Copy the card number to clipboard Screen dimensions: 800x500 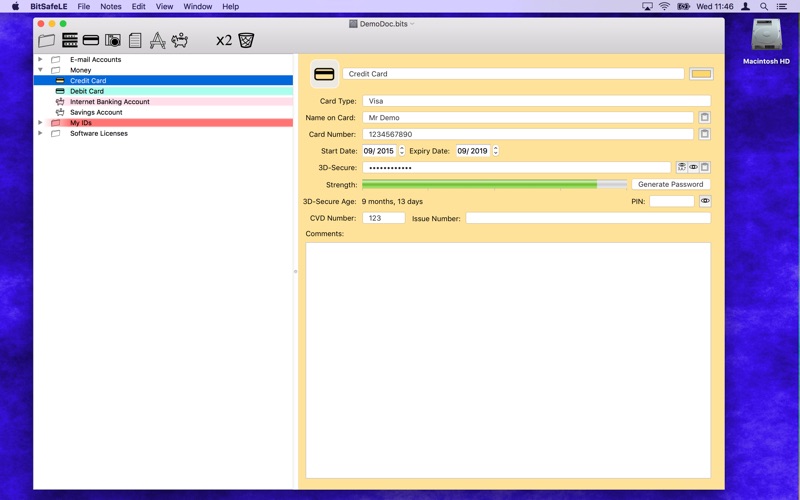point(705,134)
